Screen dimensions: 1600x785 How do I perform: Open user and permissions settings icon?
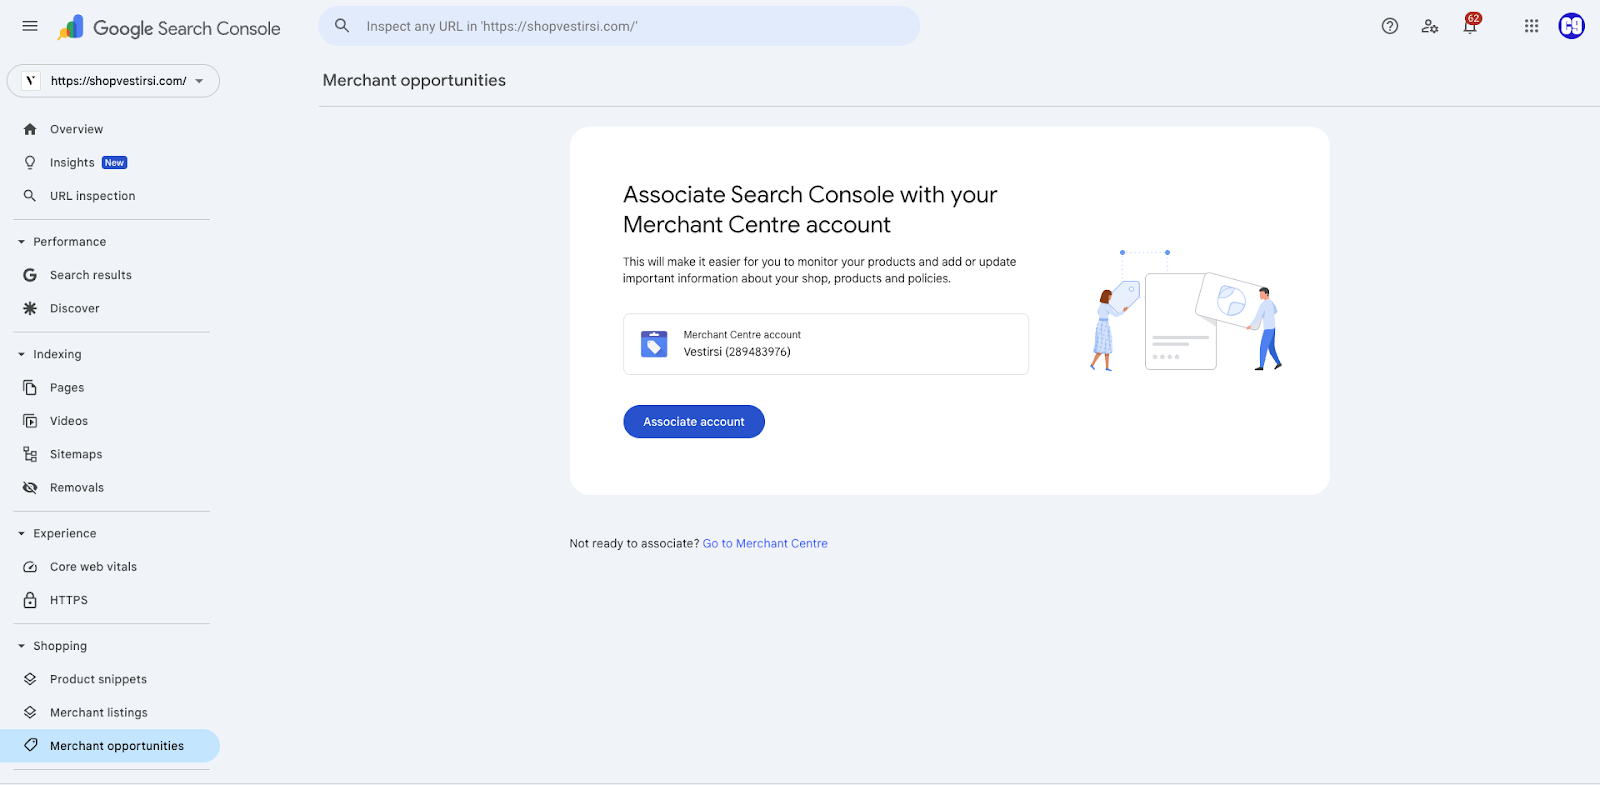(1429, 26)
